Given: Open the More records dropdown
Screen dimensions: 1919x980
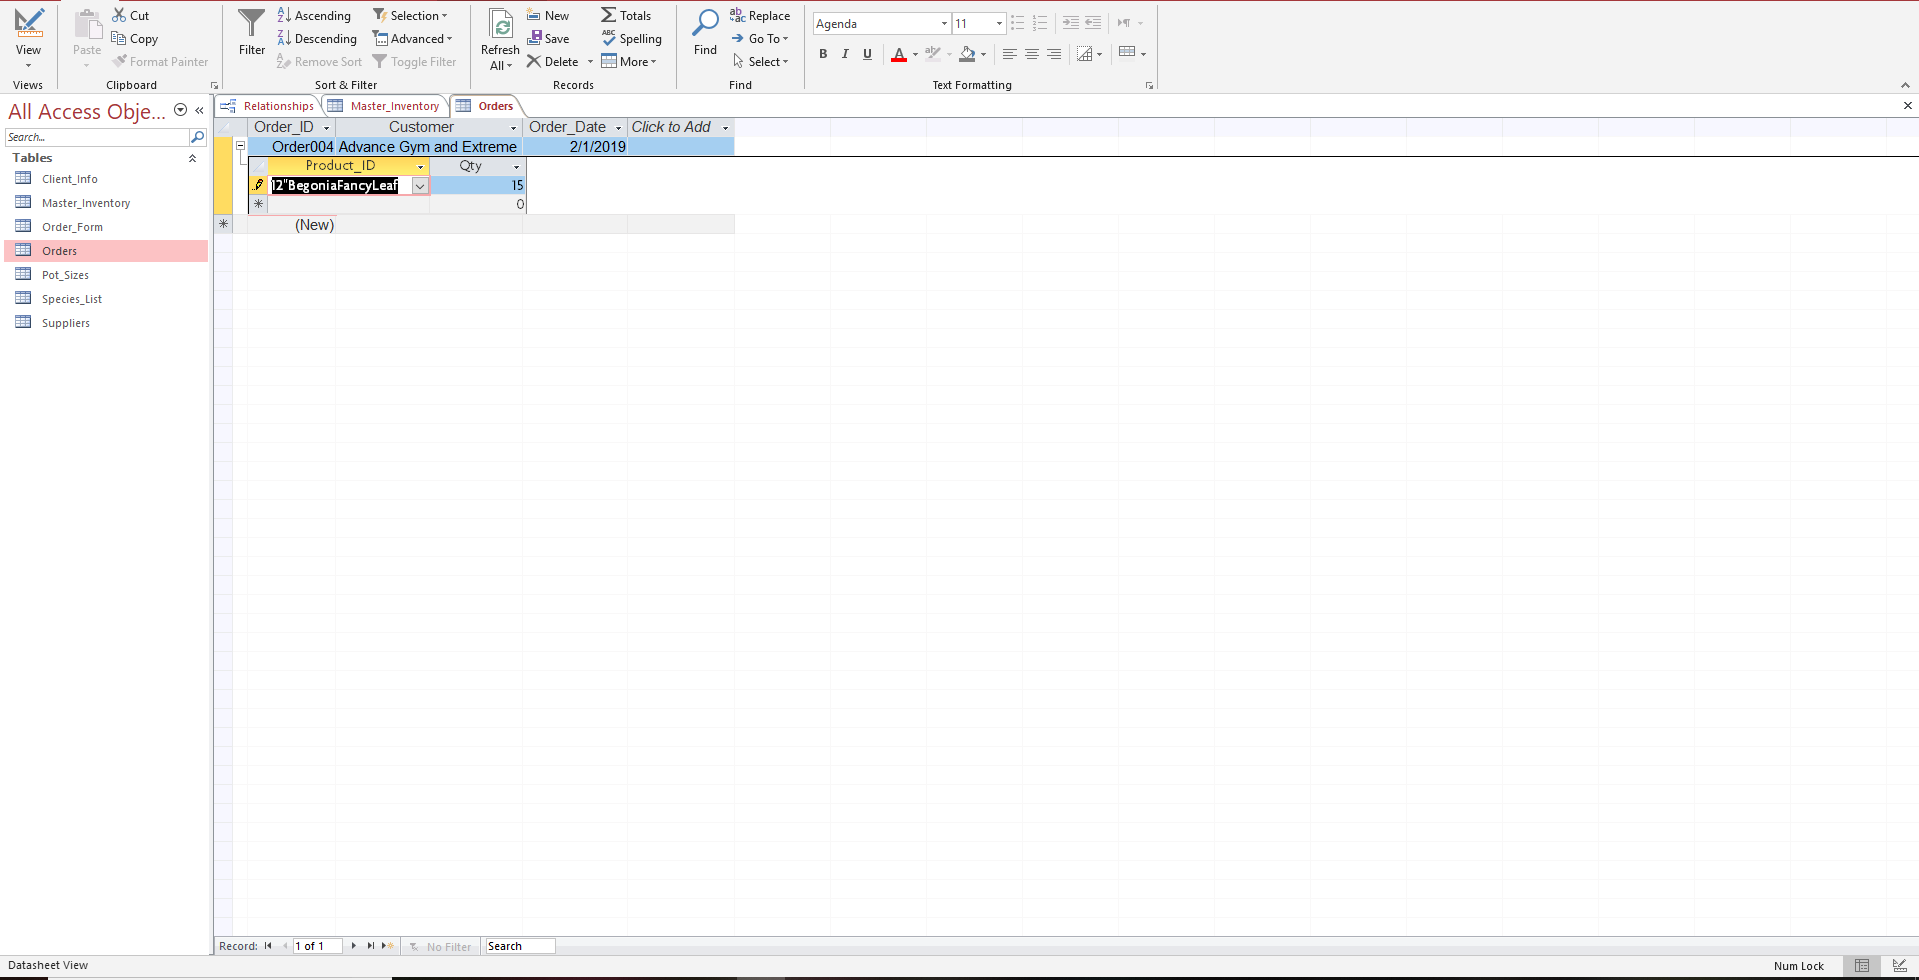Looking at the screenshot, I should click(x=629, y=61).
